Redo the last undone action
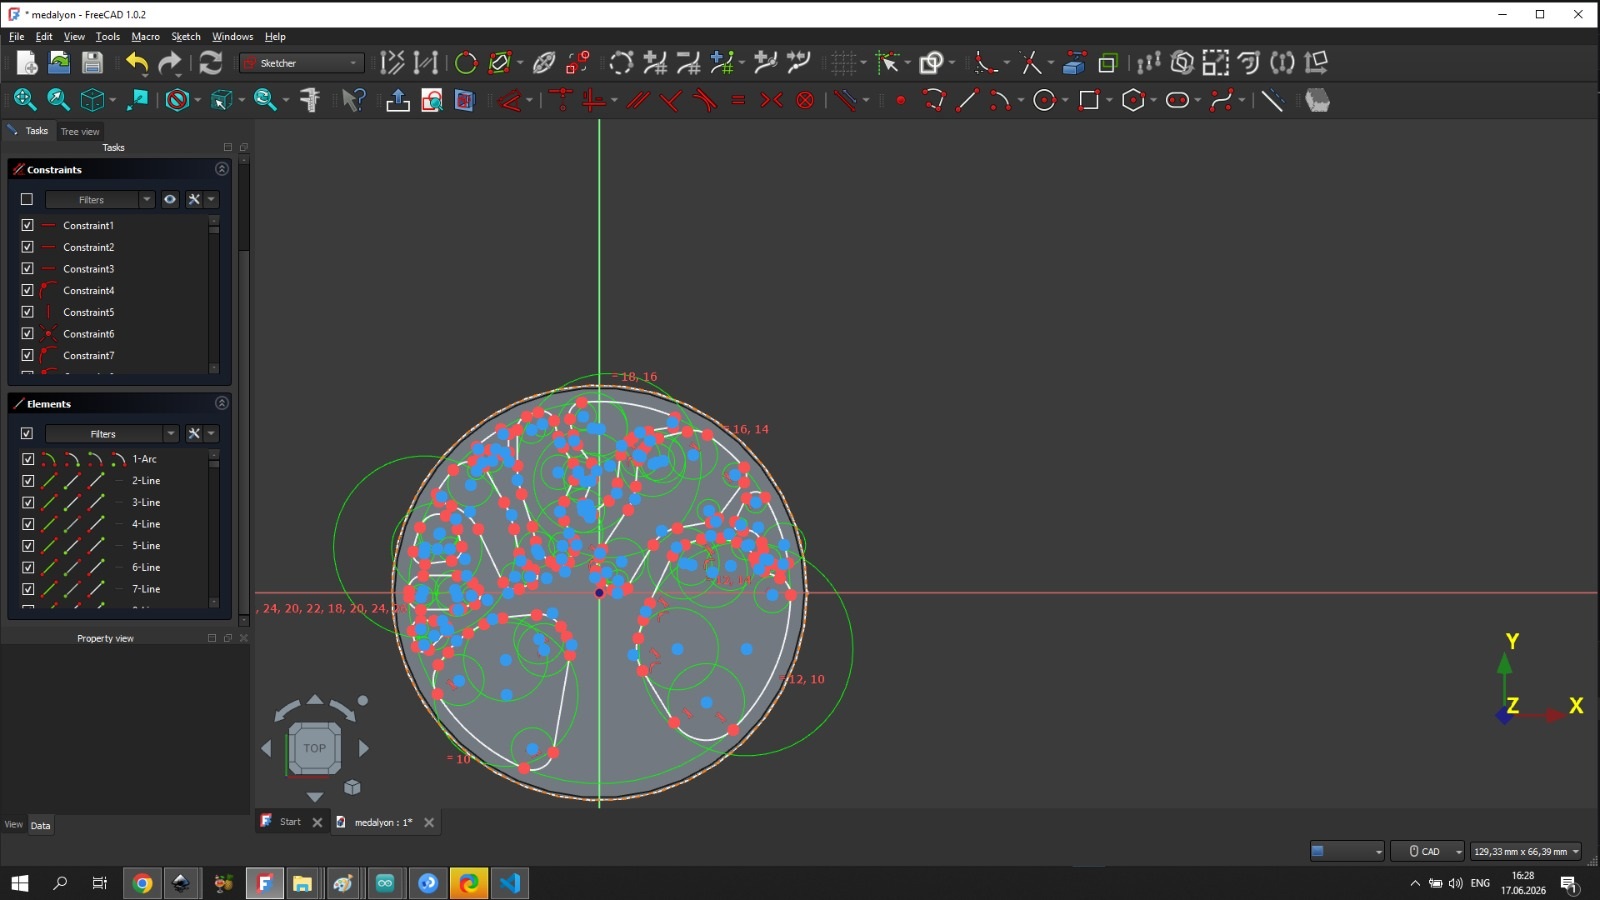Image resolution: width=1600 pixels, height=900 pixels. pyautogui.click(x=170, y=63)
